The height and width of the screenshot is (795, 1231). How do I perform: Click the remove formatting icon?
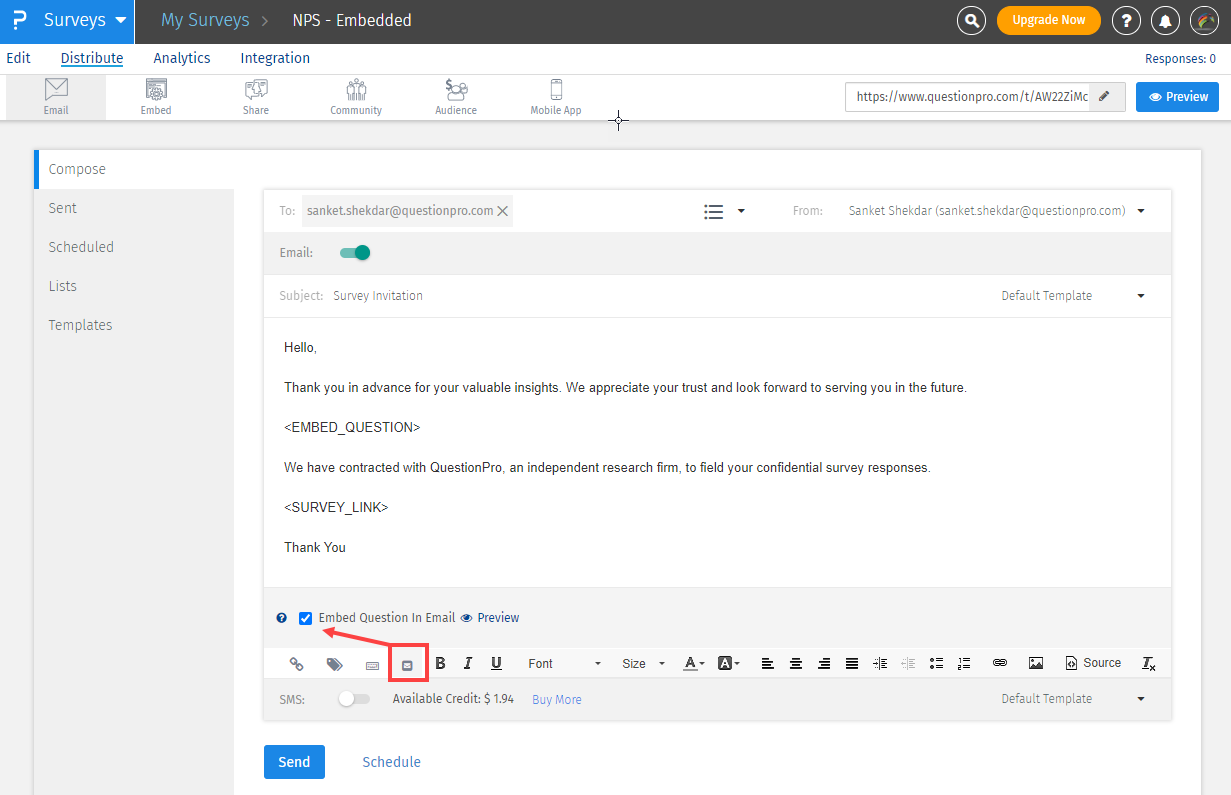tap(1149, 663)
